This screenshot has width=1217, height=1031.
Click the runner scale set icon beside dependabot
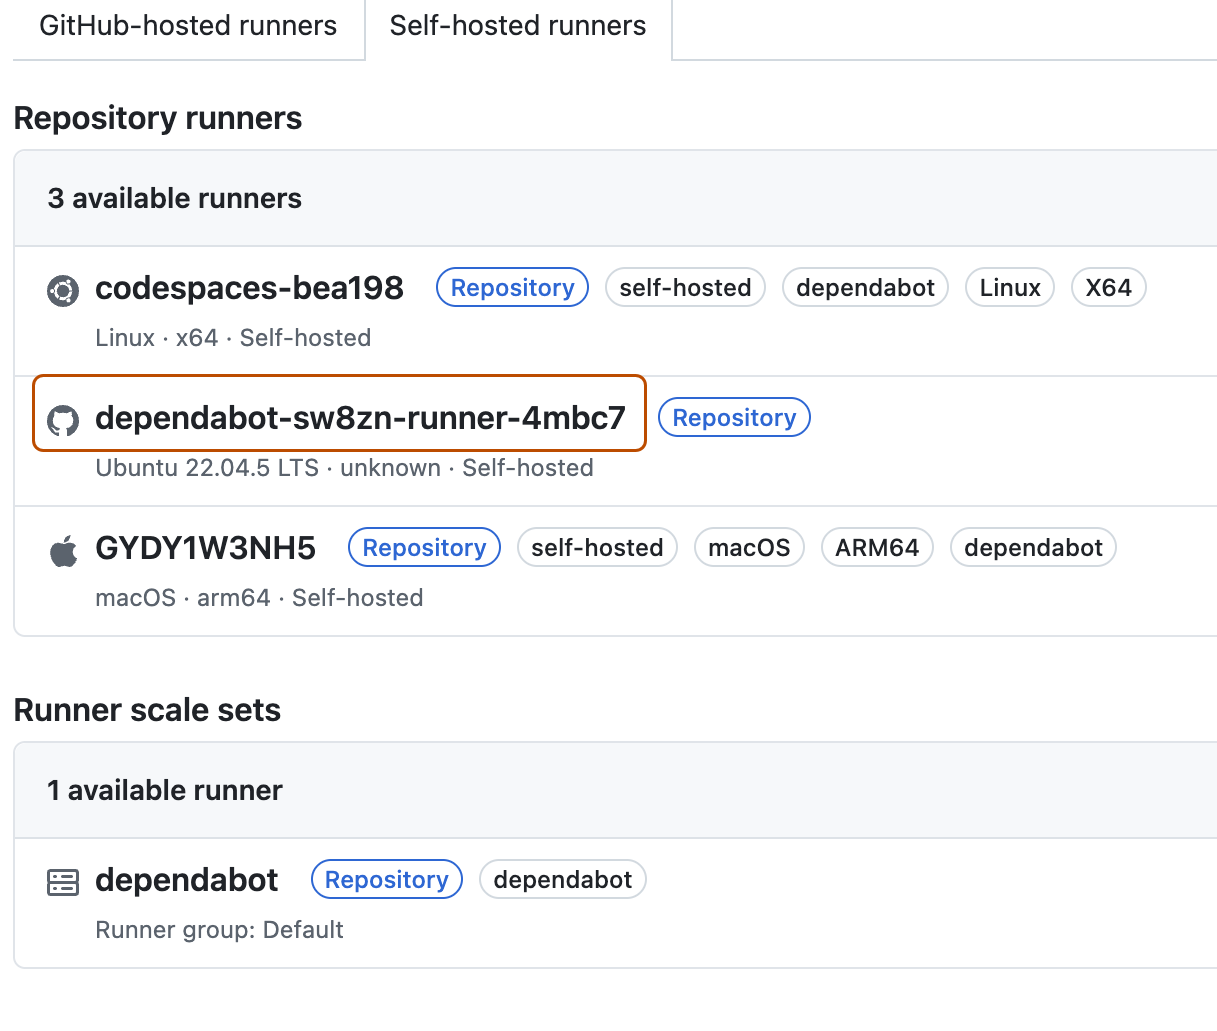click(62, 881)
